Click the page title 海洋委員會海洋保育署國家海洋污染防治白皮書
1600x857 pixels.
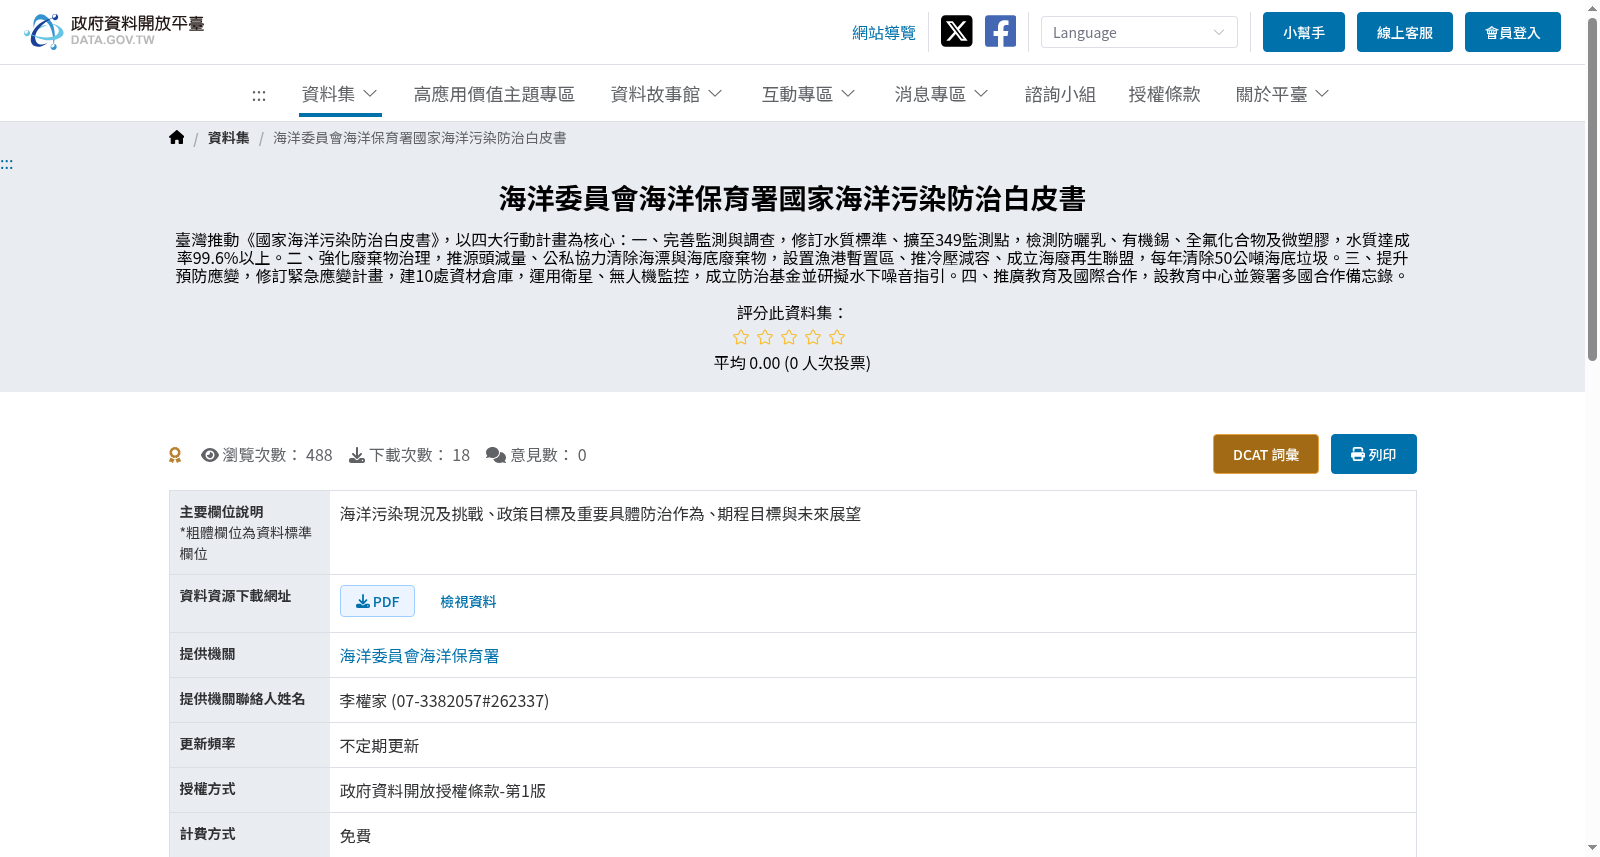[792, 199]
